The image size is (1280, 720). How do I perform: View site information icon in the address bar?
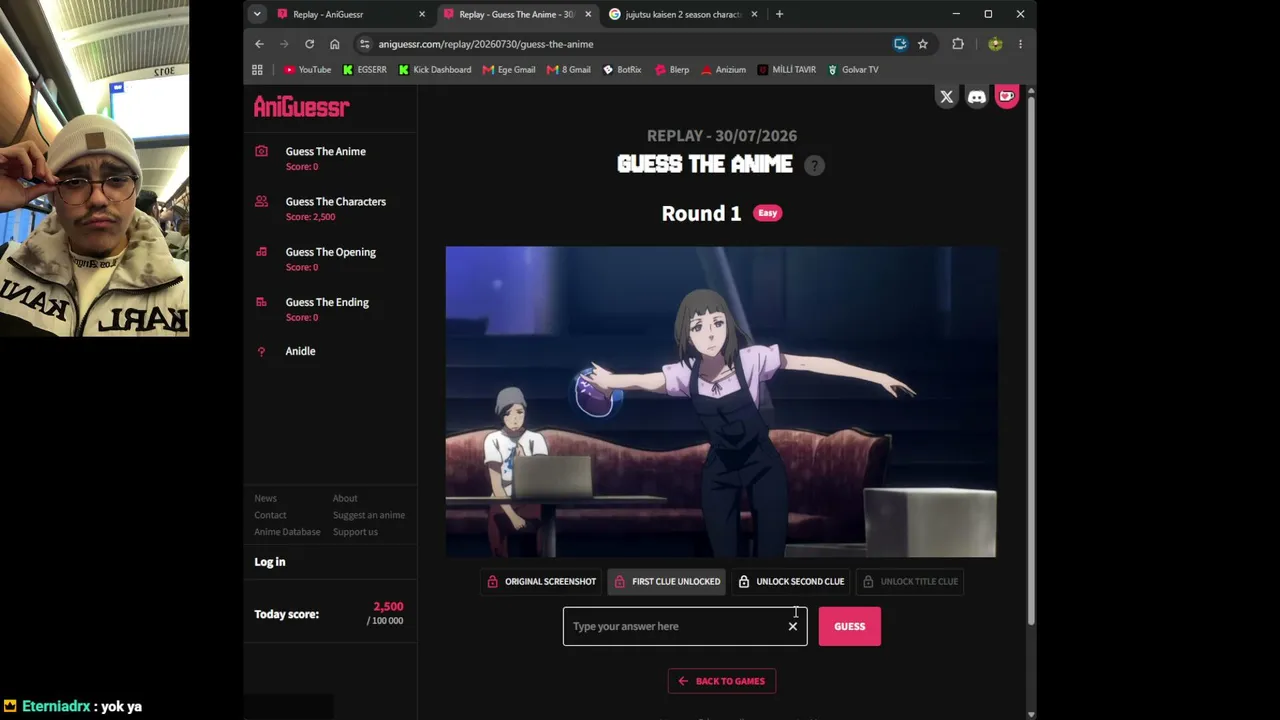click(x=365, y=44)
